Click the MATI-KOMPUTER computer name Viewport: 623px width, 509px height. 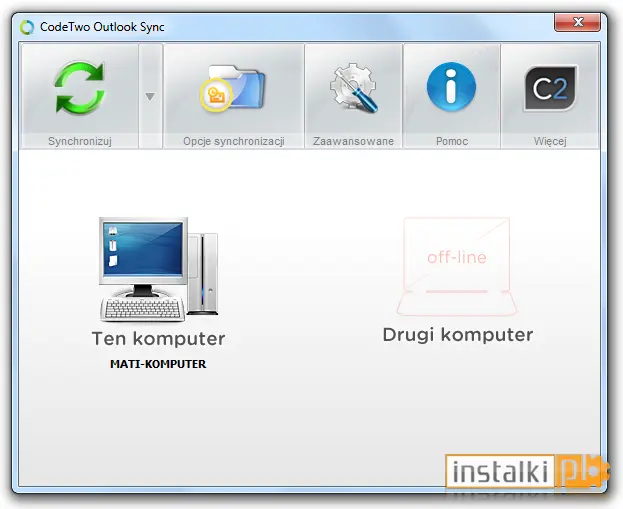(158, 364)
